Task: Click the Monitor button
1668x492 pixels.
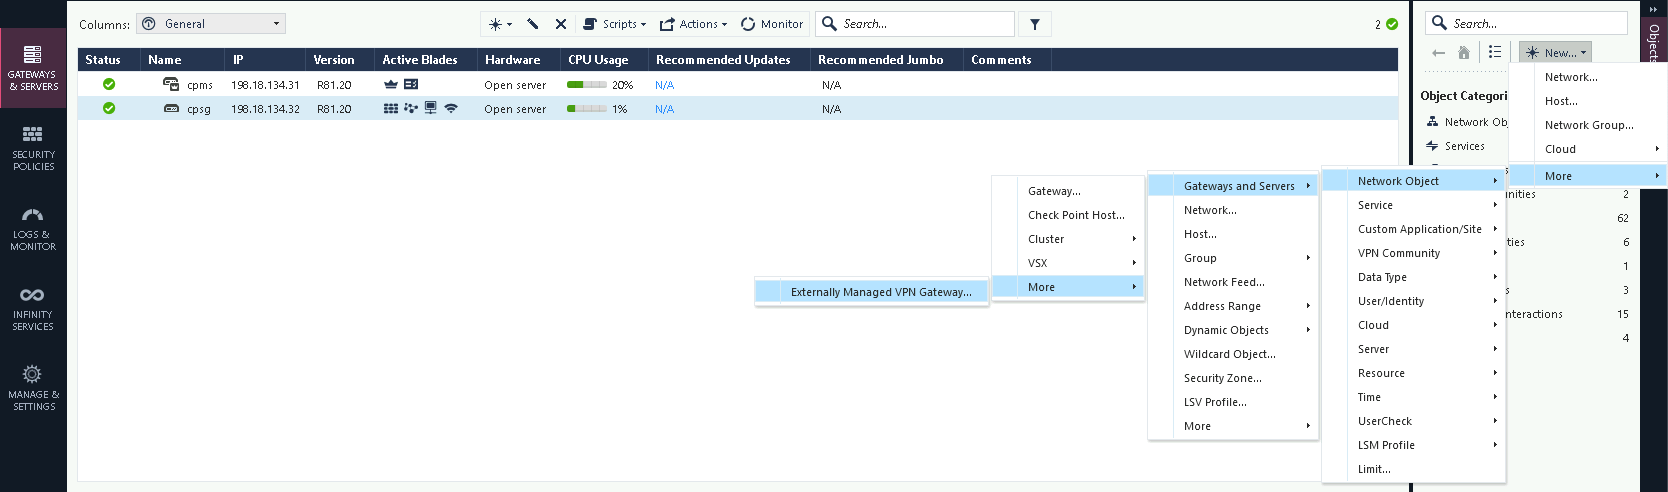Action: (772, 24)
